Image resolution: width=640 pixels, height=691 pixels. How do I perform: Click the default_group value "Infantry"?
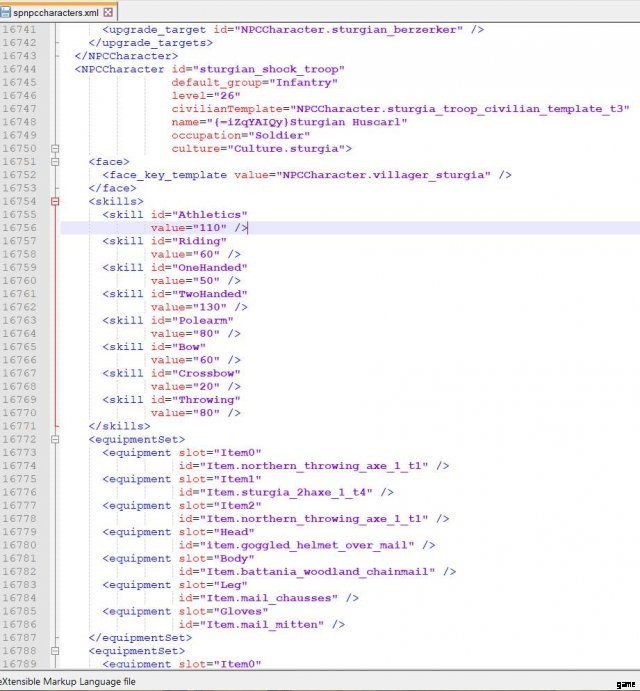[x=304, y=82]
